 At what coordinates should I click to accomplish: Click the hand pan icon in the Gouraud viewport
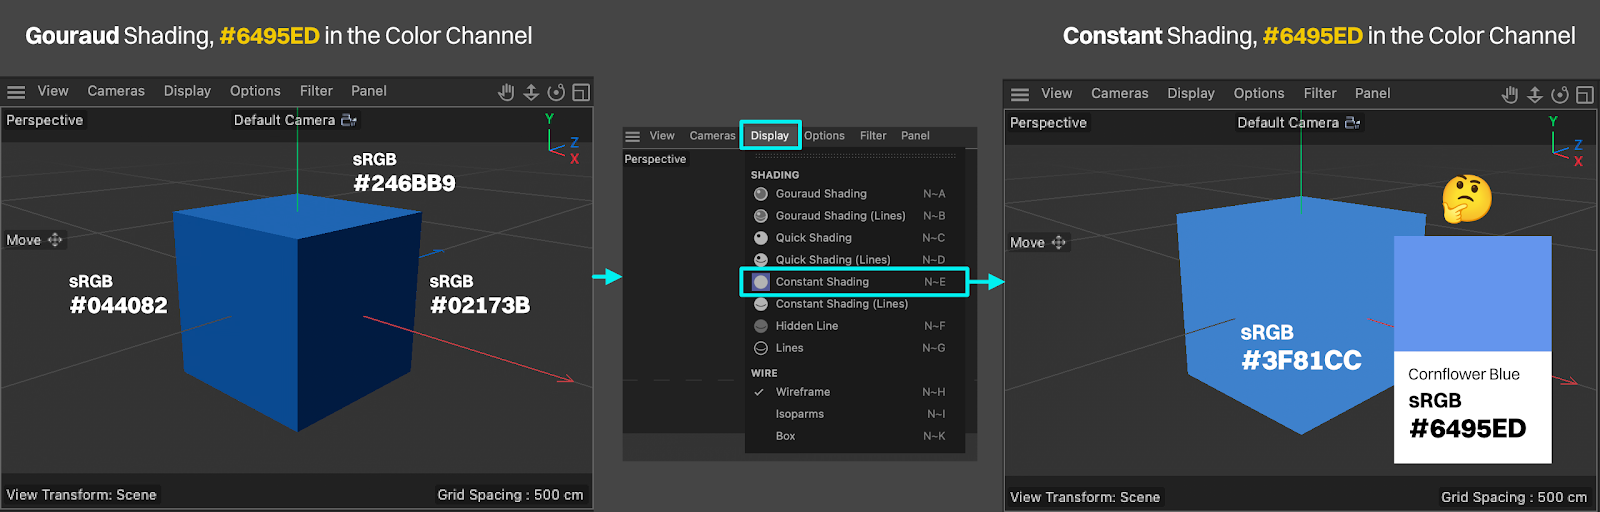click(506, 92)
